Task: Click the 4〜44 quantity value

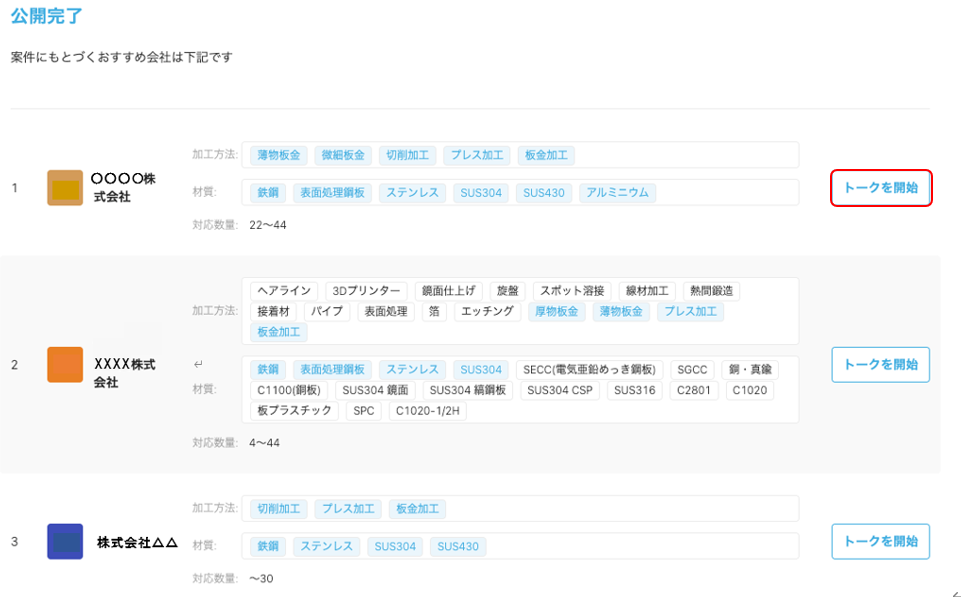Action: (x=264, y=443)
